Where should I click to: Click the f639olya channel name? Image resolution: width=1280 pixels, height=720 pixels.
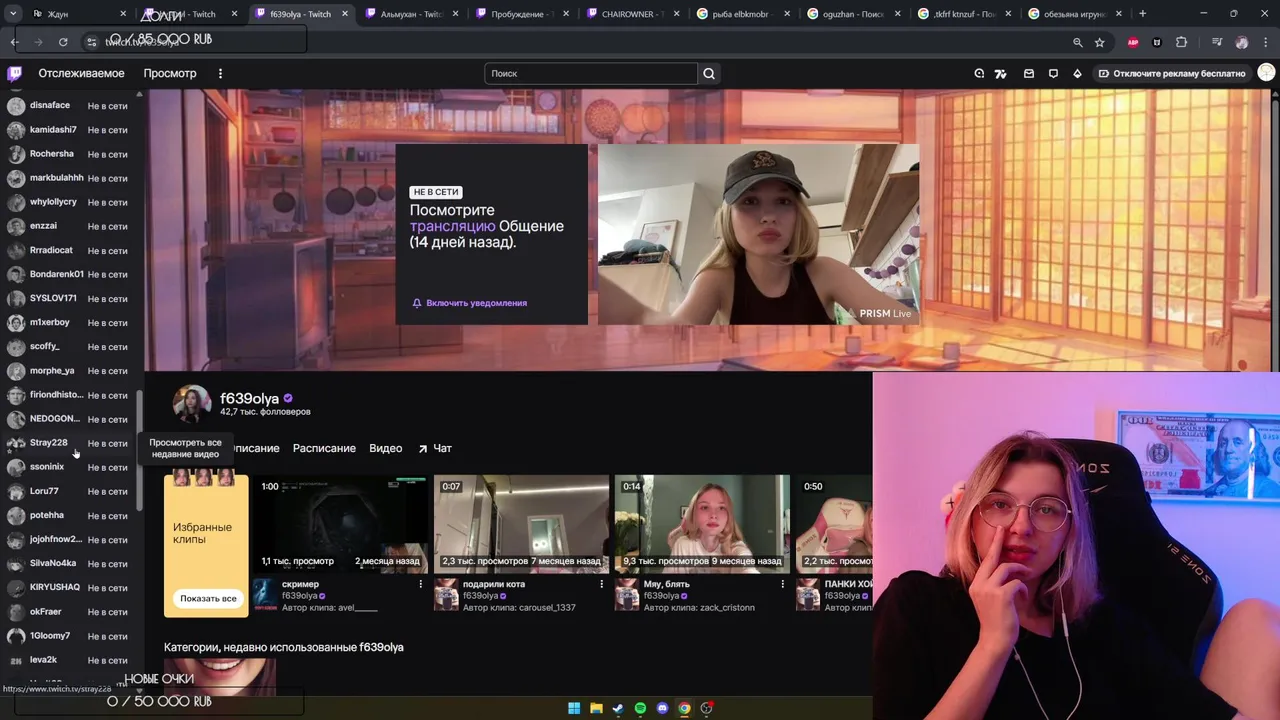(x=249, y=398)
